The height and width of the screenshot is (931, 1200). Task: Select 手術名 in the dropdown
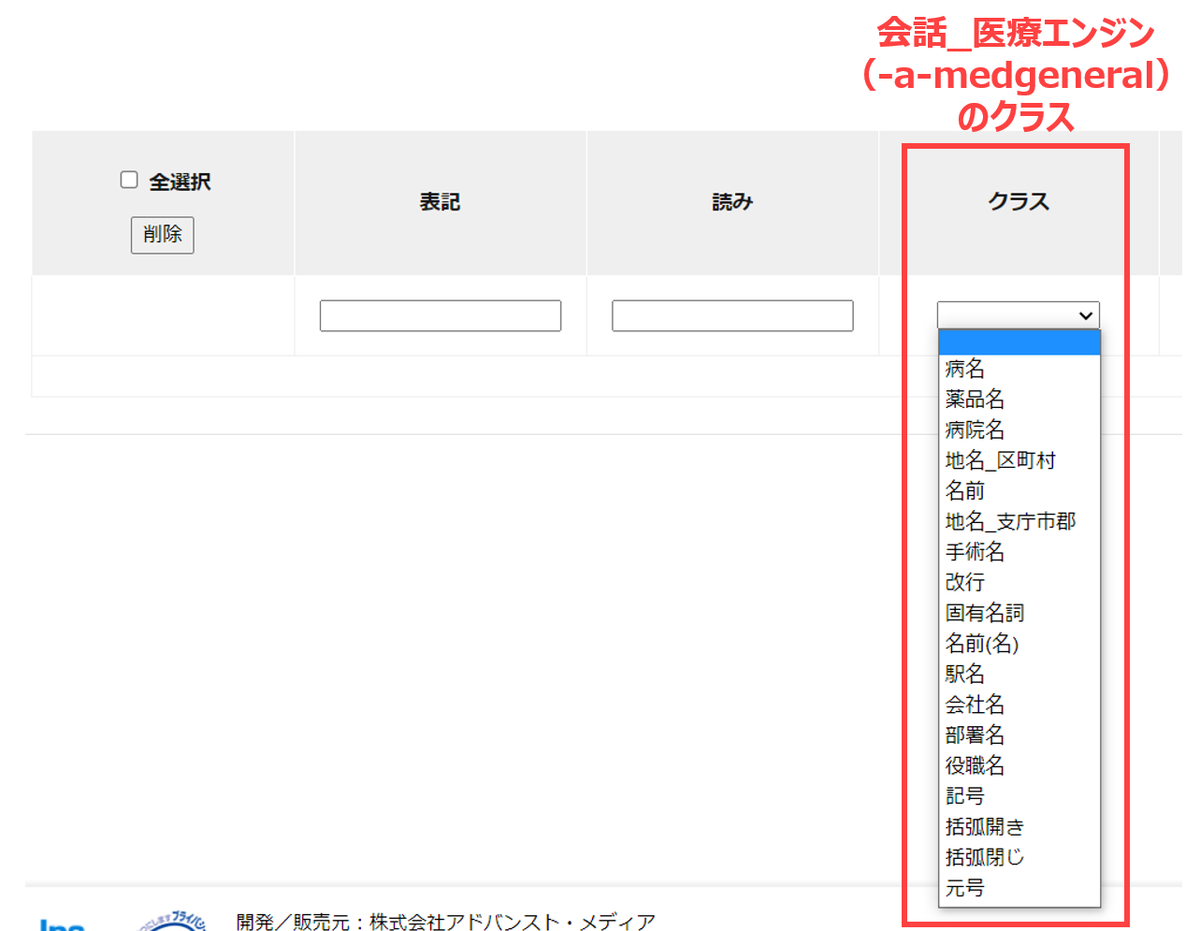point(1019,552)
